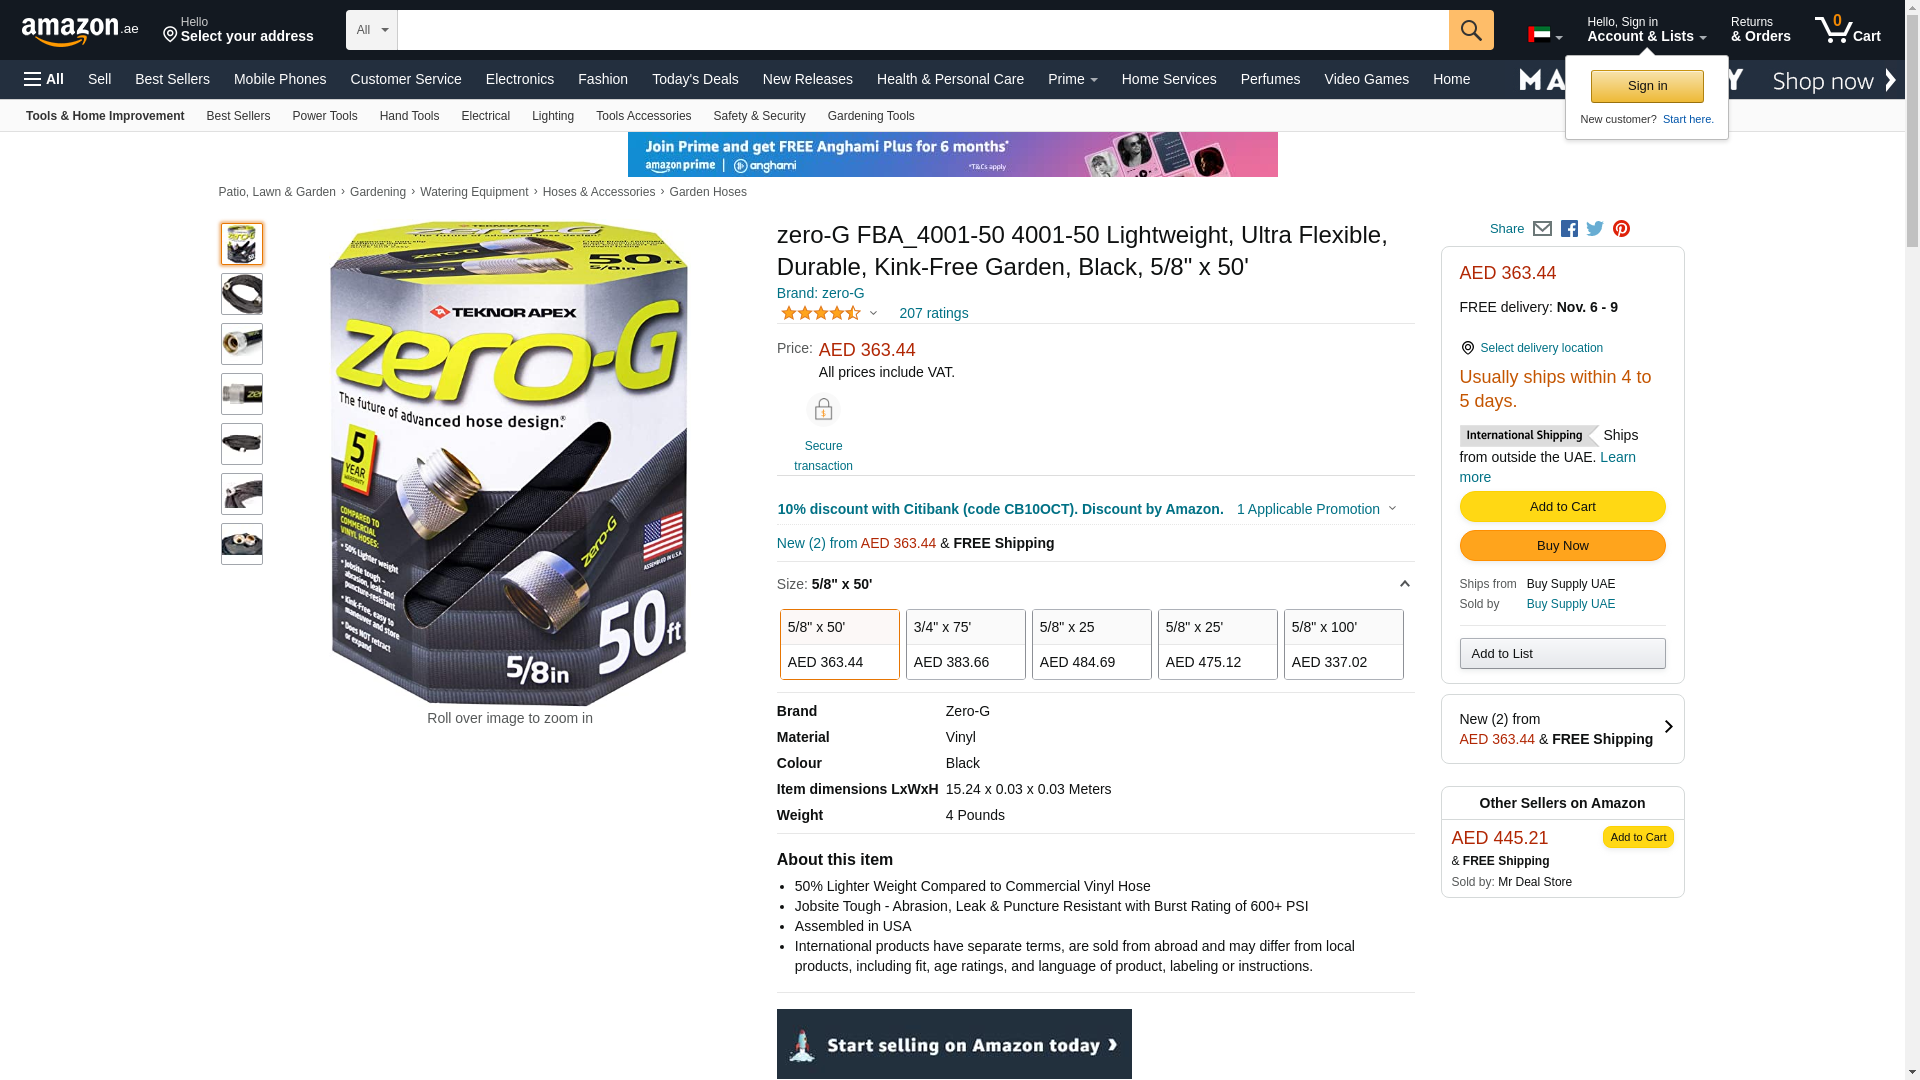Click the Amazon.ae logo
The height and width of the screenshot is (1080, 1920).
(80, 31)
